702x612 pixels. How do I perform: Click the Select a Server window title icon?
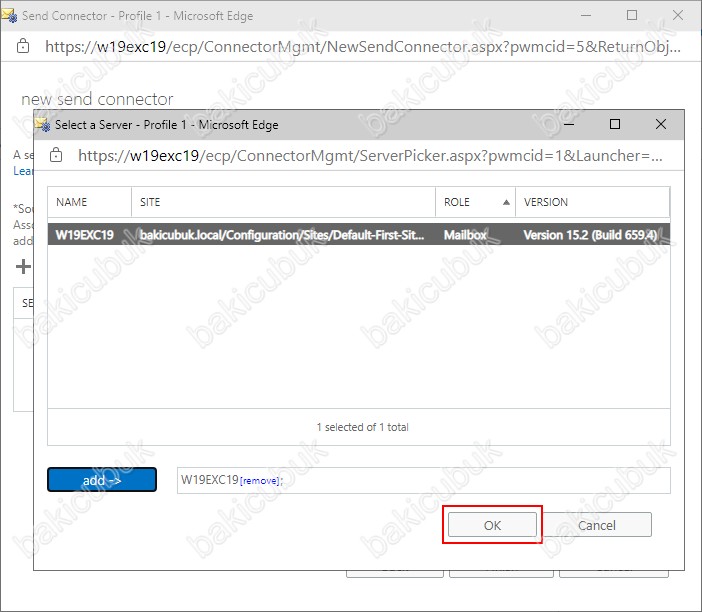click(42, 125)
